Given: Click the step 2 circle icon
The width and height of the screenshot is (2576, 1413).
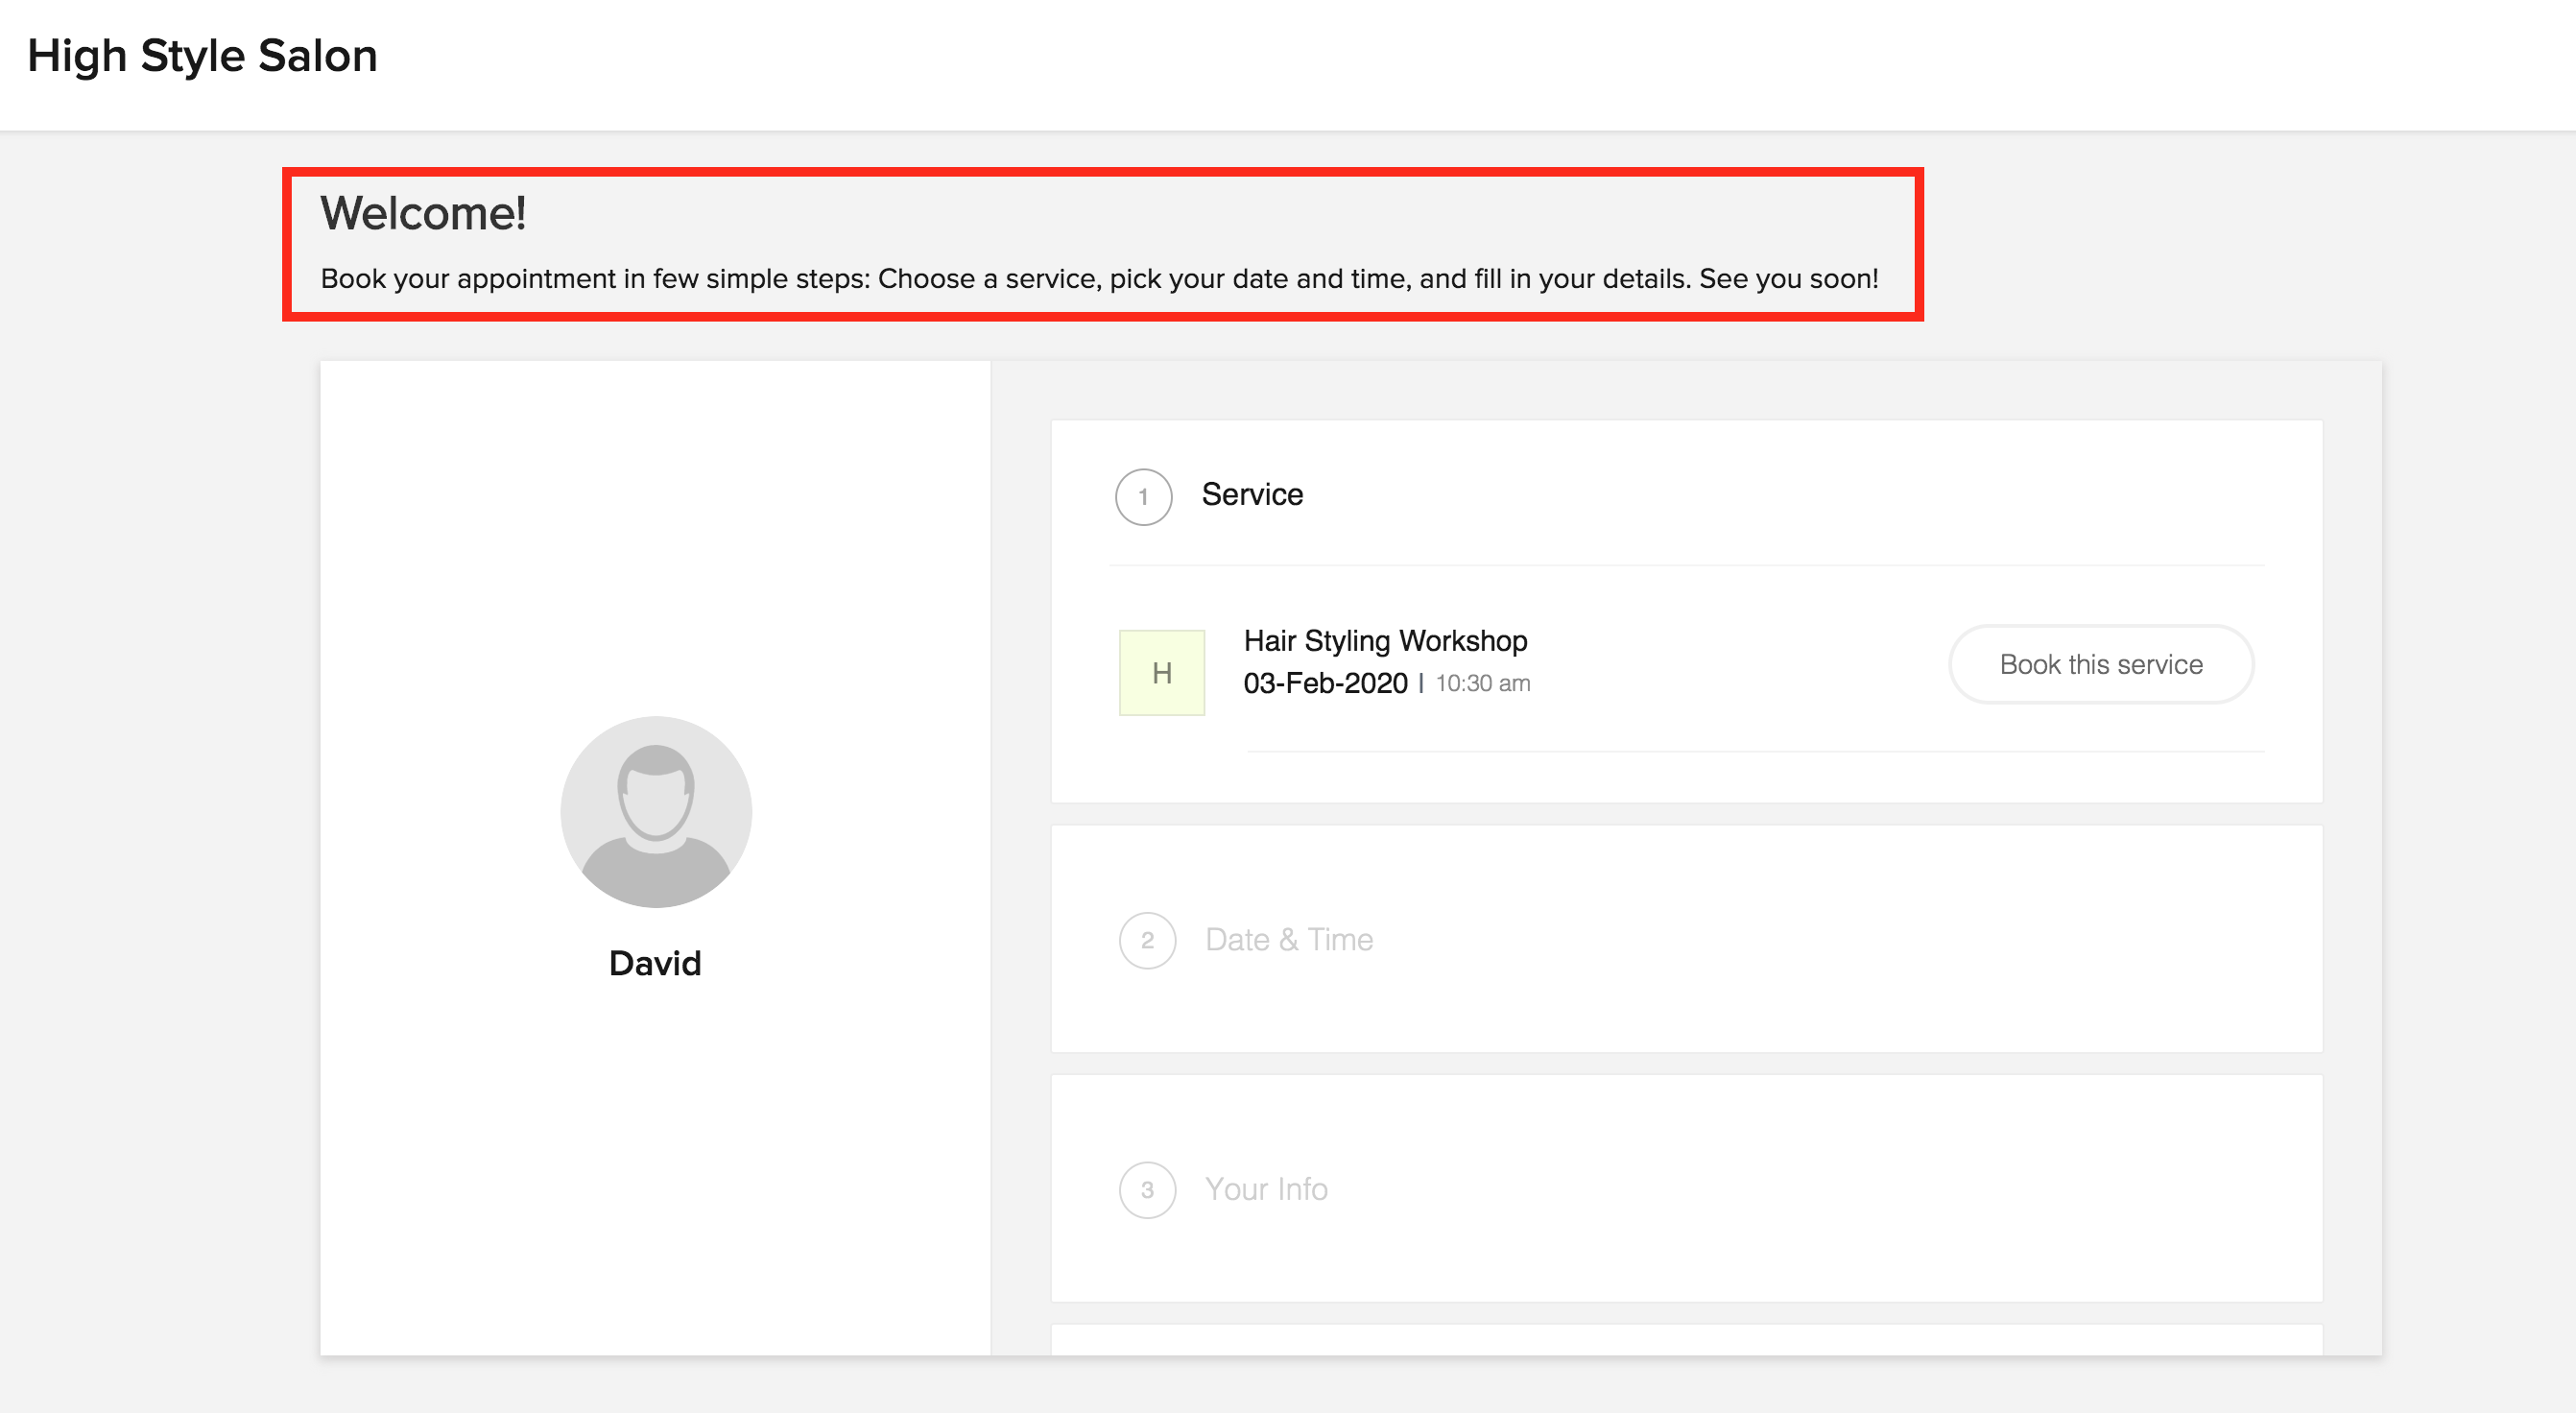Looking at the screenshot, I should [x=1147, y=940].
